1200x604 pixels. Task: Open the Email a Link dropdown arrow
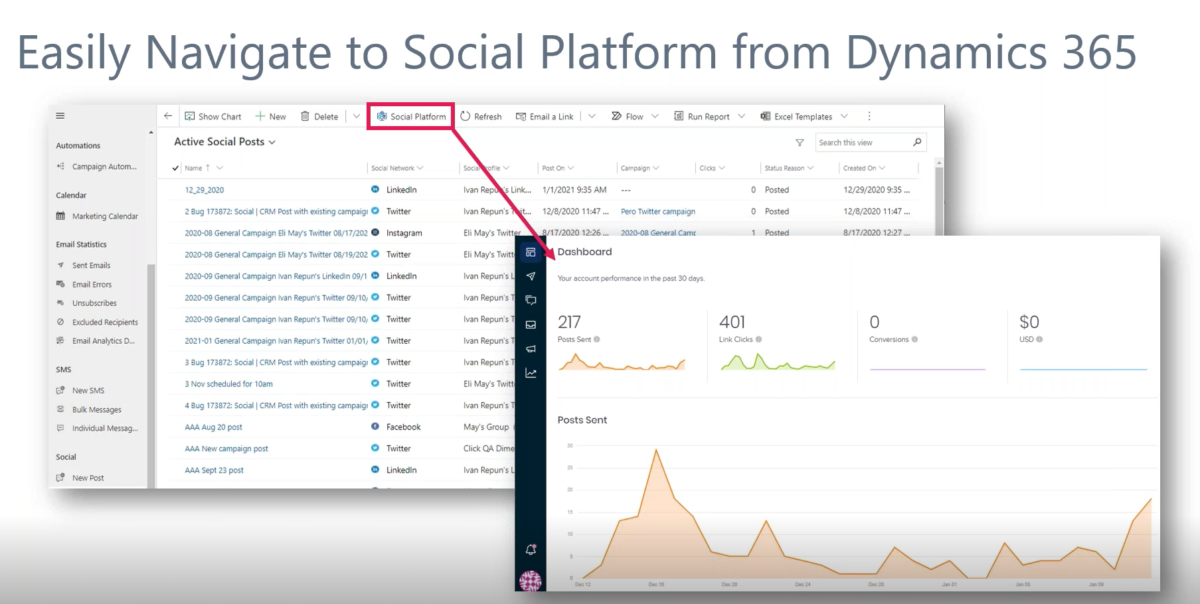[x=591, y=116]
